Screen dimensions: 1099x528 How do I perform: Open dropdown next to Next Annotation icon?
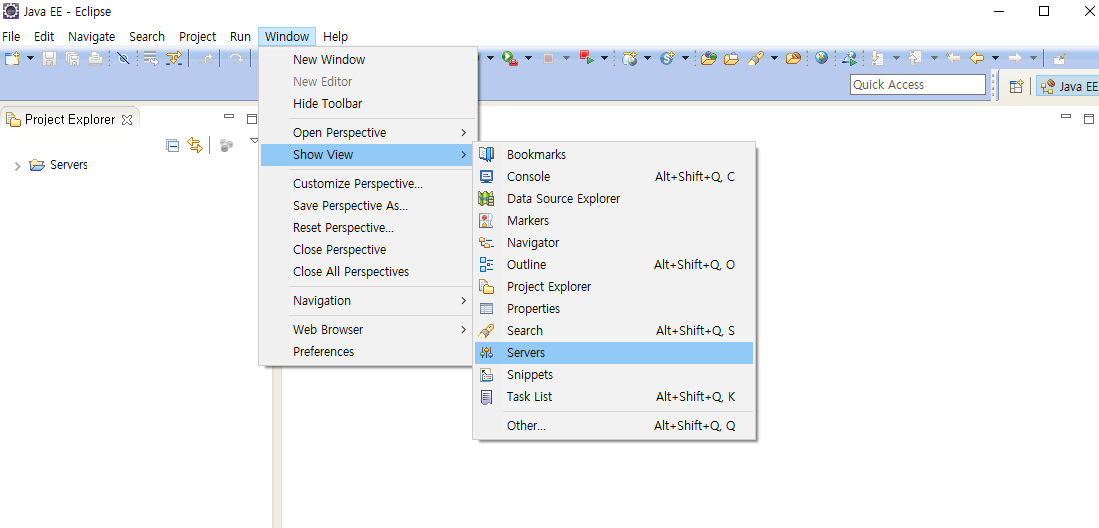(896, 58)
